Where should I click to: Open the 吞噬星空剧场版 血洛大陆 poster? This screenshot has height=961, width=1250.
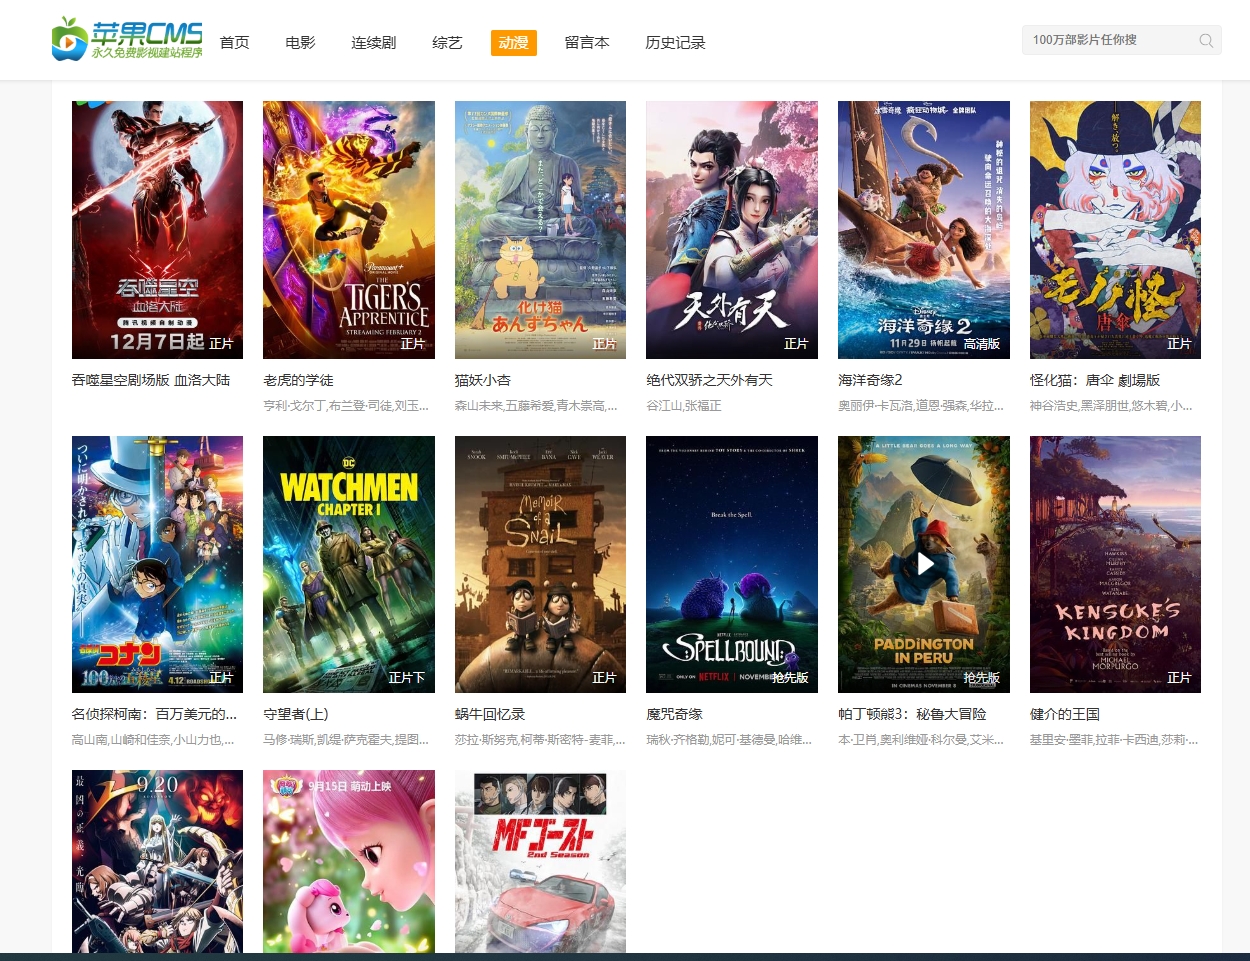pyautogui.click(x=157, y=230)
